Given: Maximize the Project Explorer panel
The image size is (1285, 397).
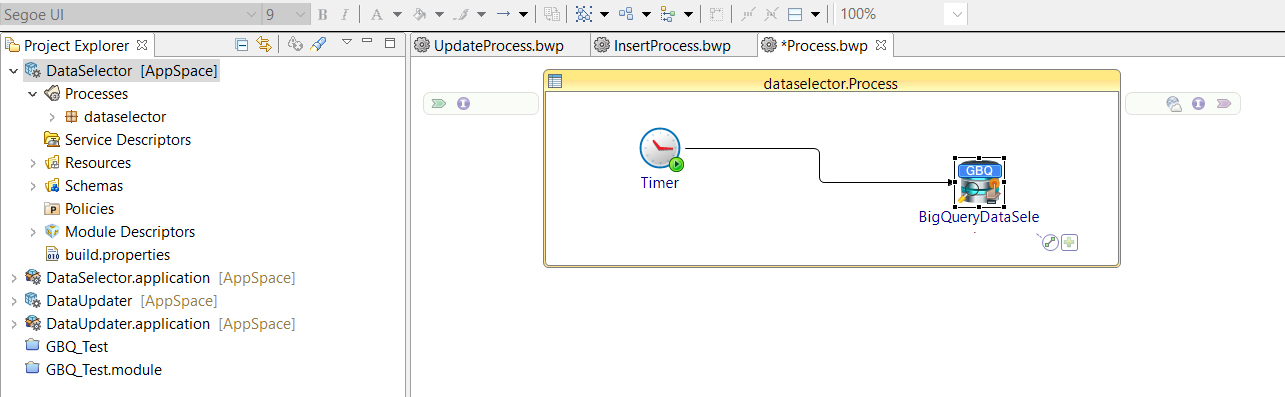Looking at the screenshot, I should point(390,42).
